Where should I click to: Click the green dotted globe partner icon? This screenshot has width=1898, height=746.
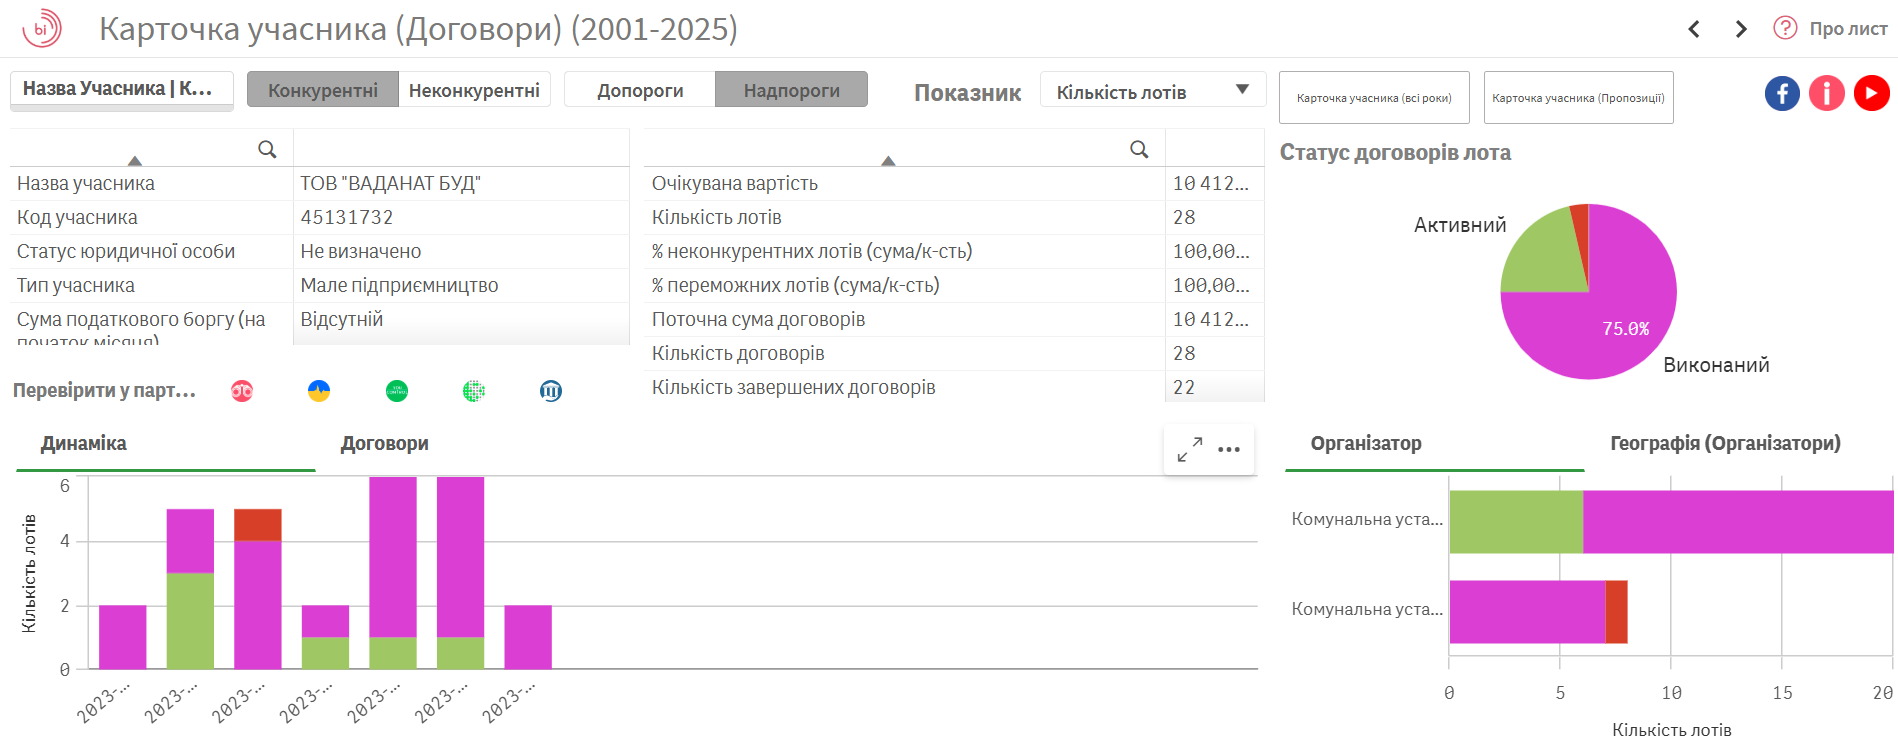pyautogui.click(x=474, y=391)
